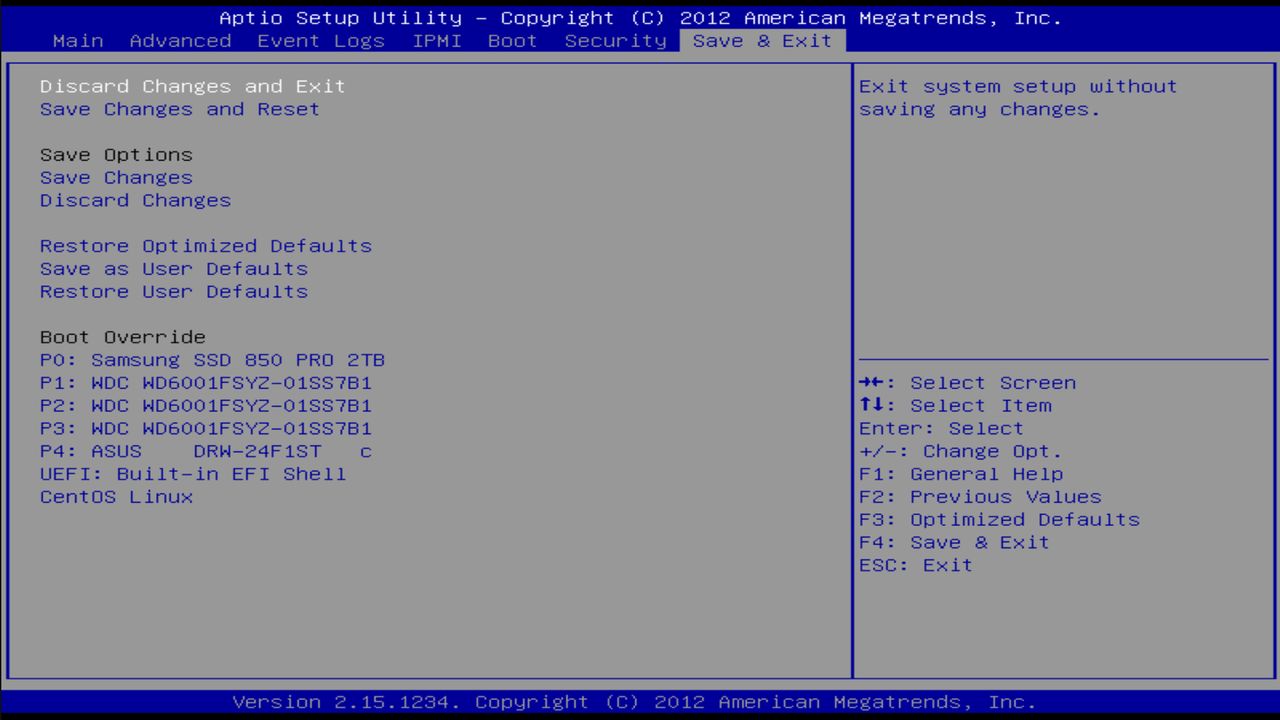Select Restore User Defaults

(x=174, y=292)
